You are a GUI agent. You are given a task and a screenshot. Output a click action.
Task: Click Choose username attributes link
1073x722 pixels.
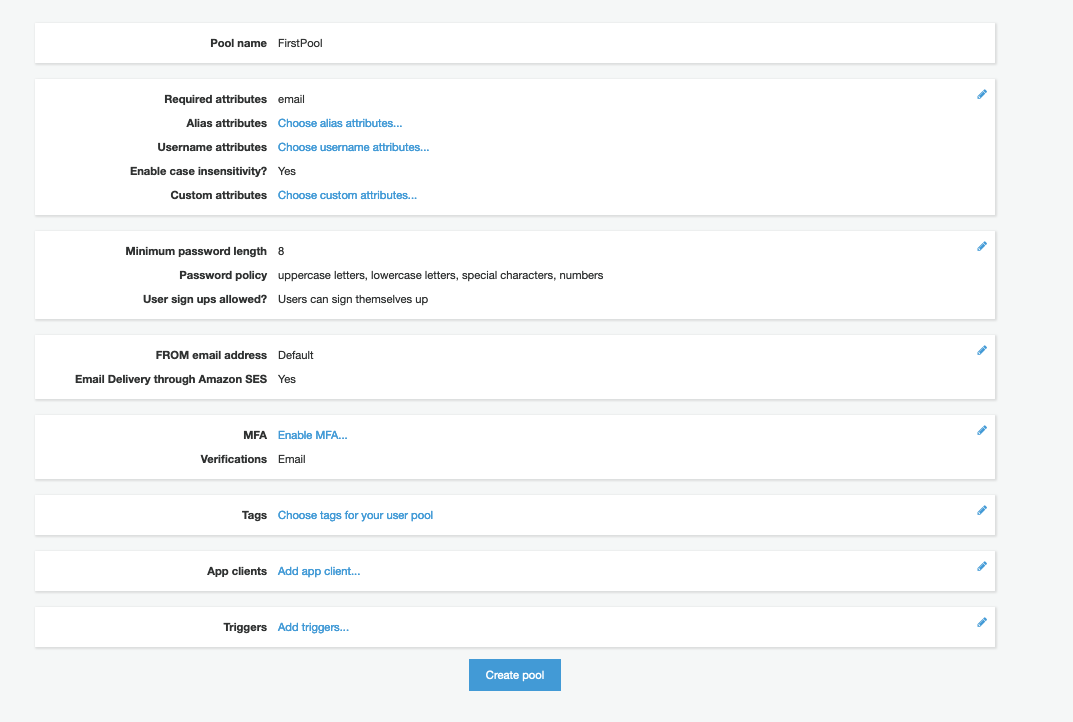coord(353,147)
